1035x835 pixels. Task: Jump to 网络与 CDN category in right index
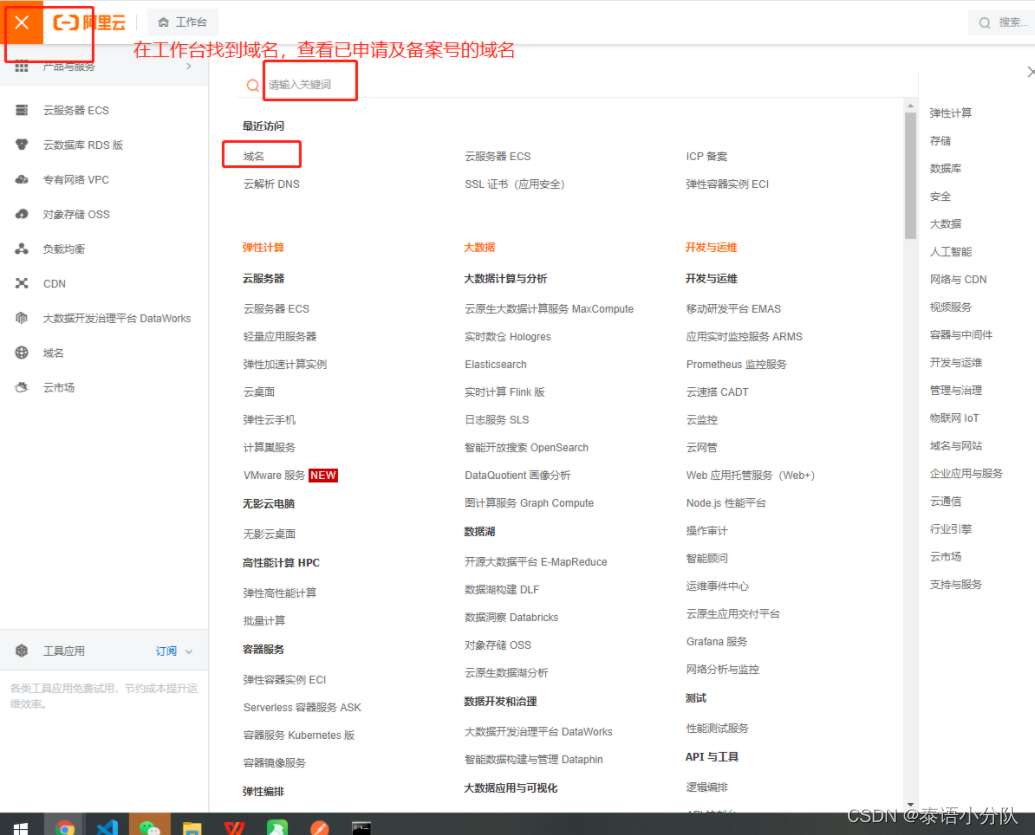tap(958, 279)
